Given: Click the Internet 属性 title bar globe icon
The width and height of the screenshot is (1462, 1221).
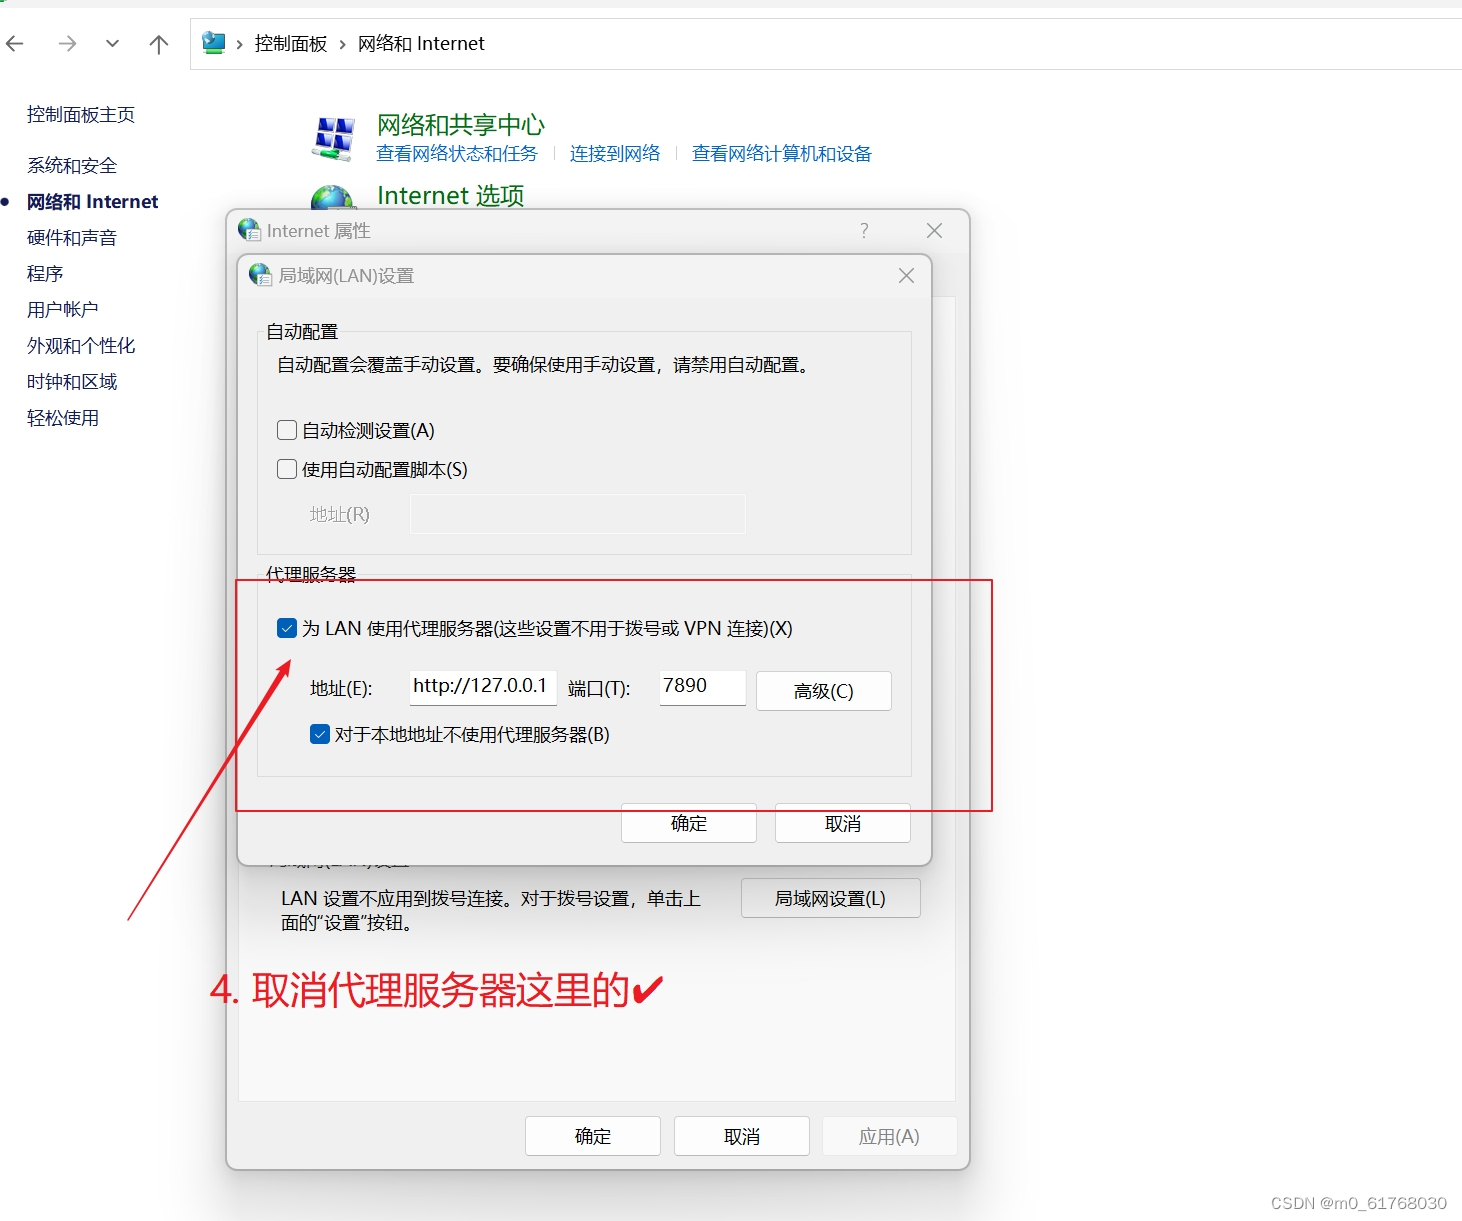Looking at the screenshot, I should point(249,230).
